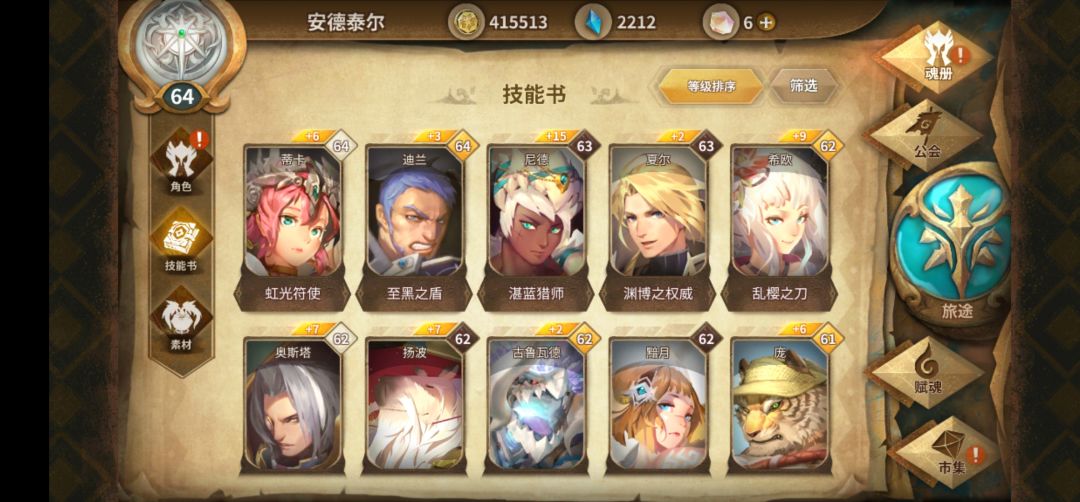Image resolution: width=1080 pixels, height=502 pixels.
Task: Tap the round 旅途 journey emblem
Action: [959, 249]
